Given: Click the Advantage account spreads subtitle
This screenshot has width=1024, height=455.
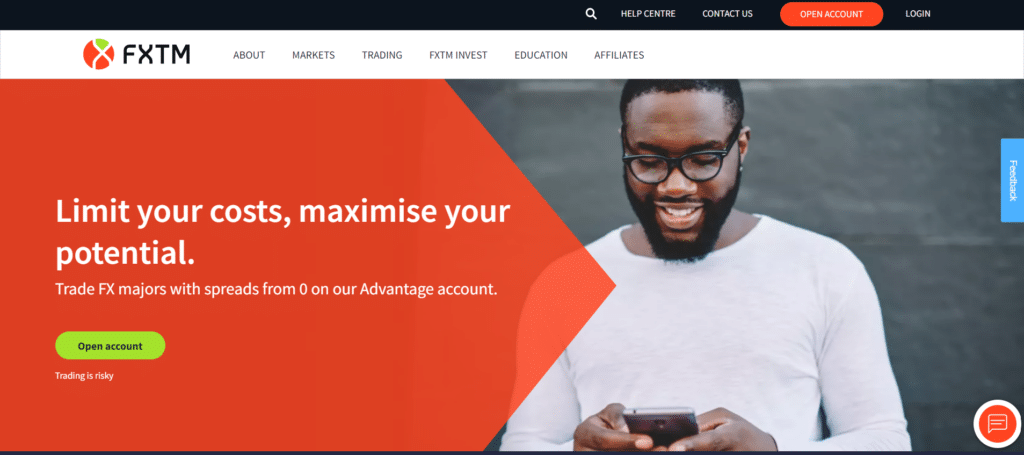Looking at the screenshot, I should [x=276, y=289].
